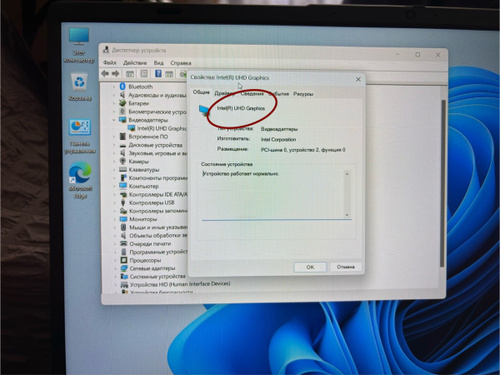The height and width of the screenshot is (375, 500).
Task: Switch to the Драйвер tab
Action: click(224, 93)
